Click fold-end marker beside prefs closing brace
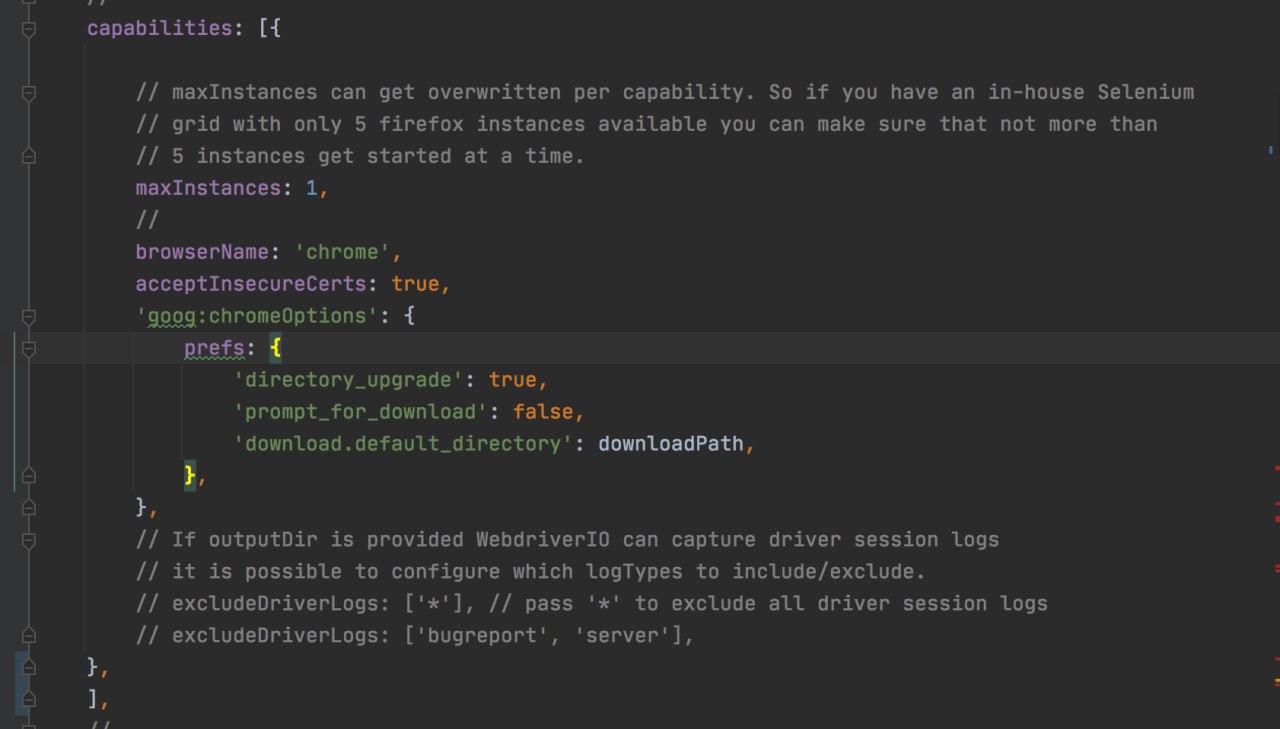This screenshot has height=729, width=1280. click(x=28, y=476)
